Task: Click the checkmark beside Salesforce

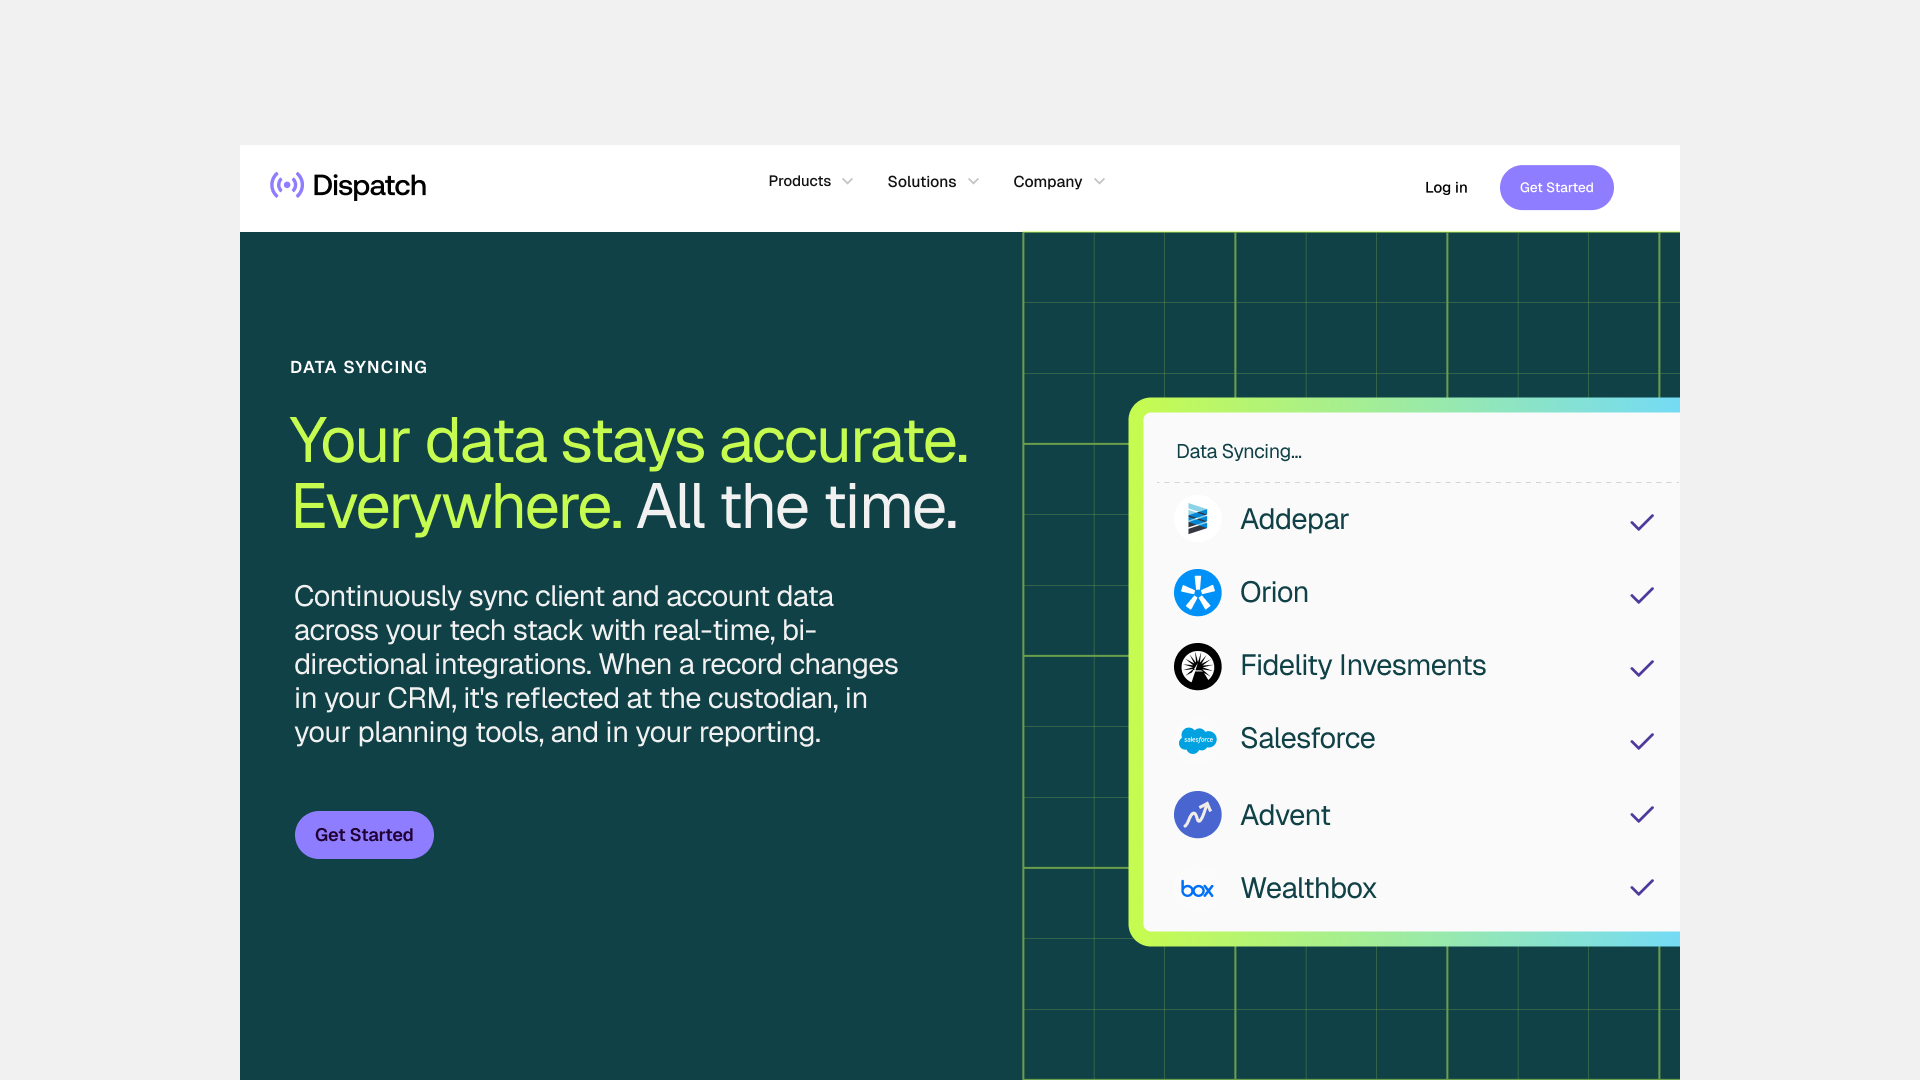Action: coord(1642,741)
